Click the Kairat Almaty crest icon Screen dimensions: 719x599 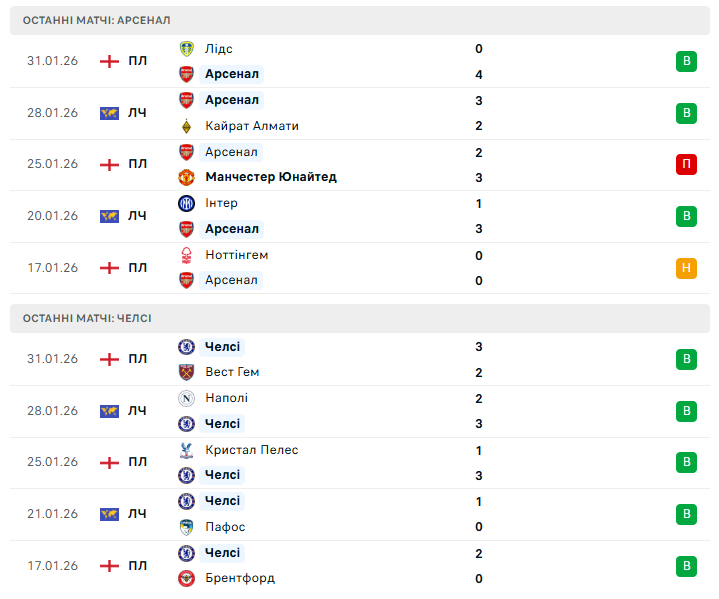click(x=186, y=126)
